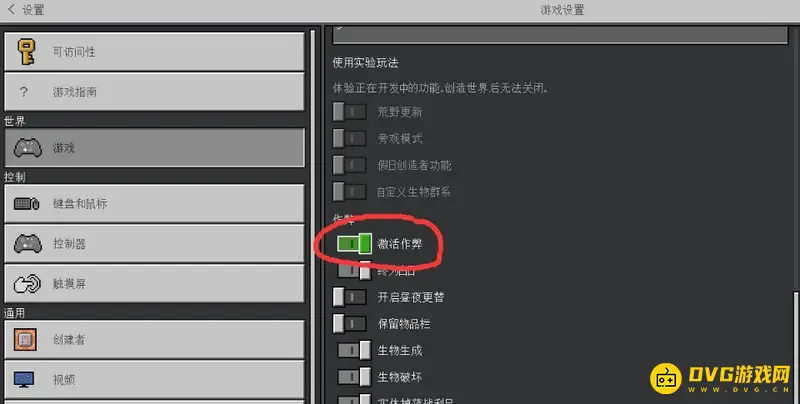The width and height of the screenshot is (800, 404).
Task: Click the touchscreen hand icon
Action: tap(27, 284)
